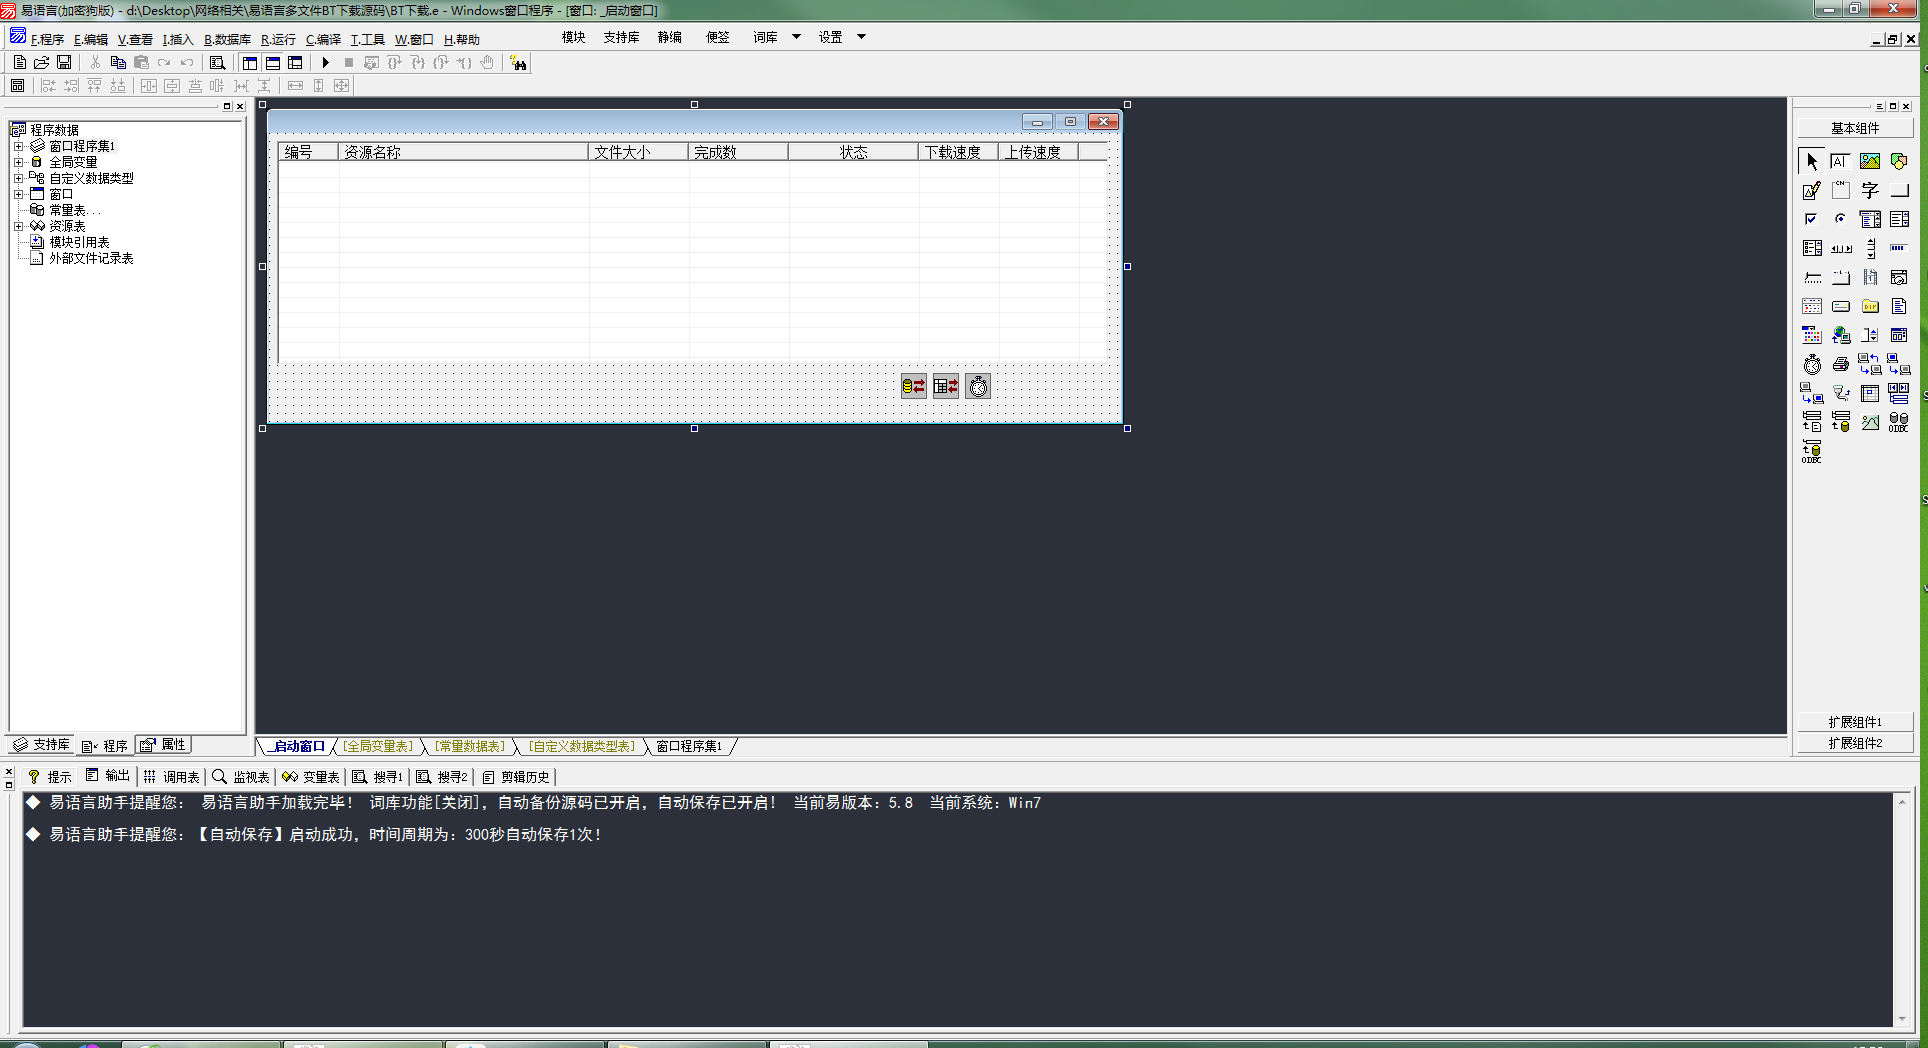Open the dropdown arrow next to 词库
This screenshot has height=1048, width=1928.
coord(796,37)
